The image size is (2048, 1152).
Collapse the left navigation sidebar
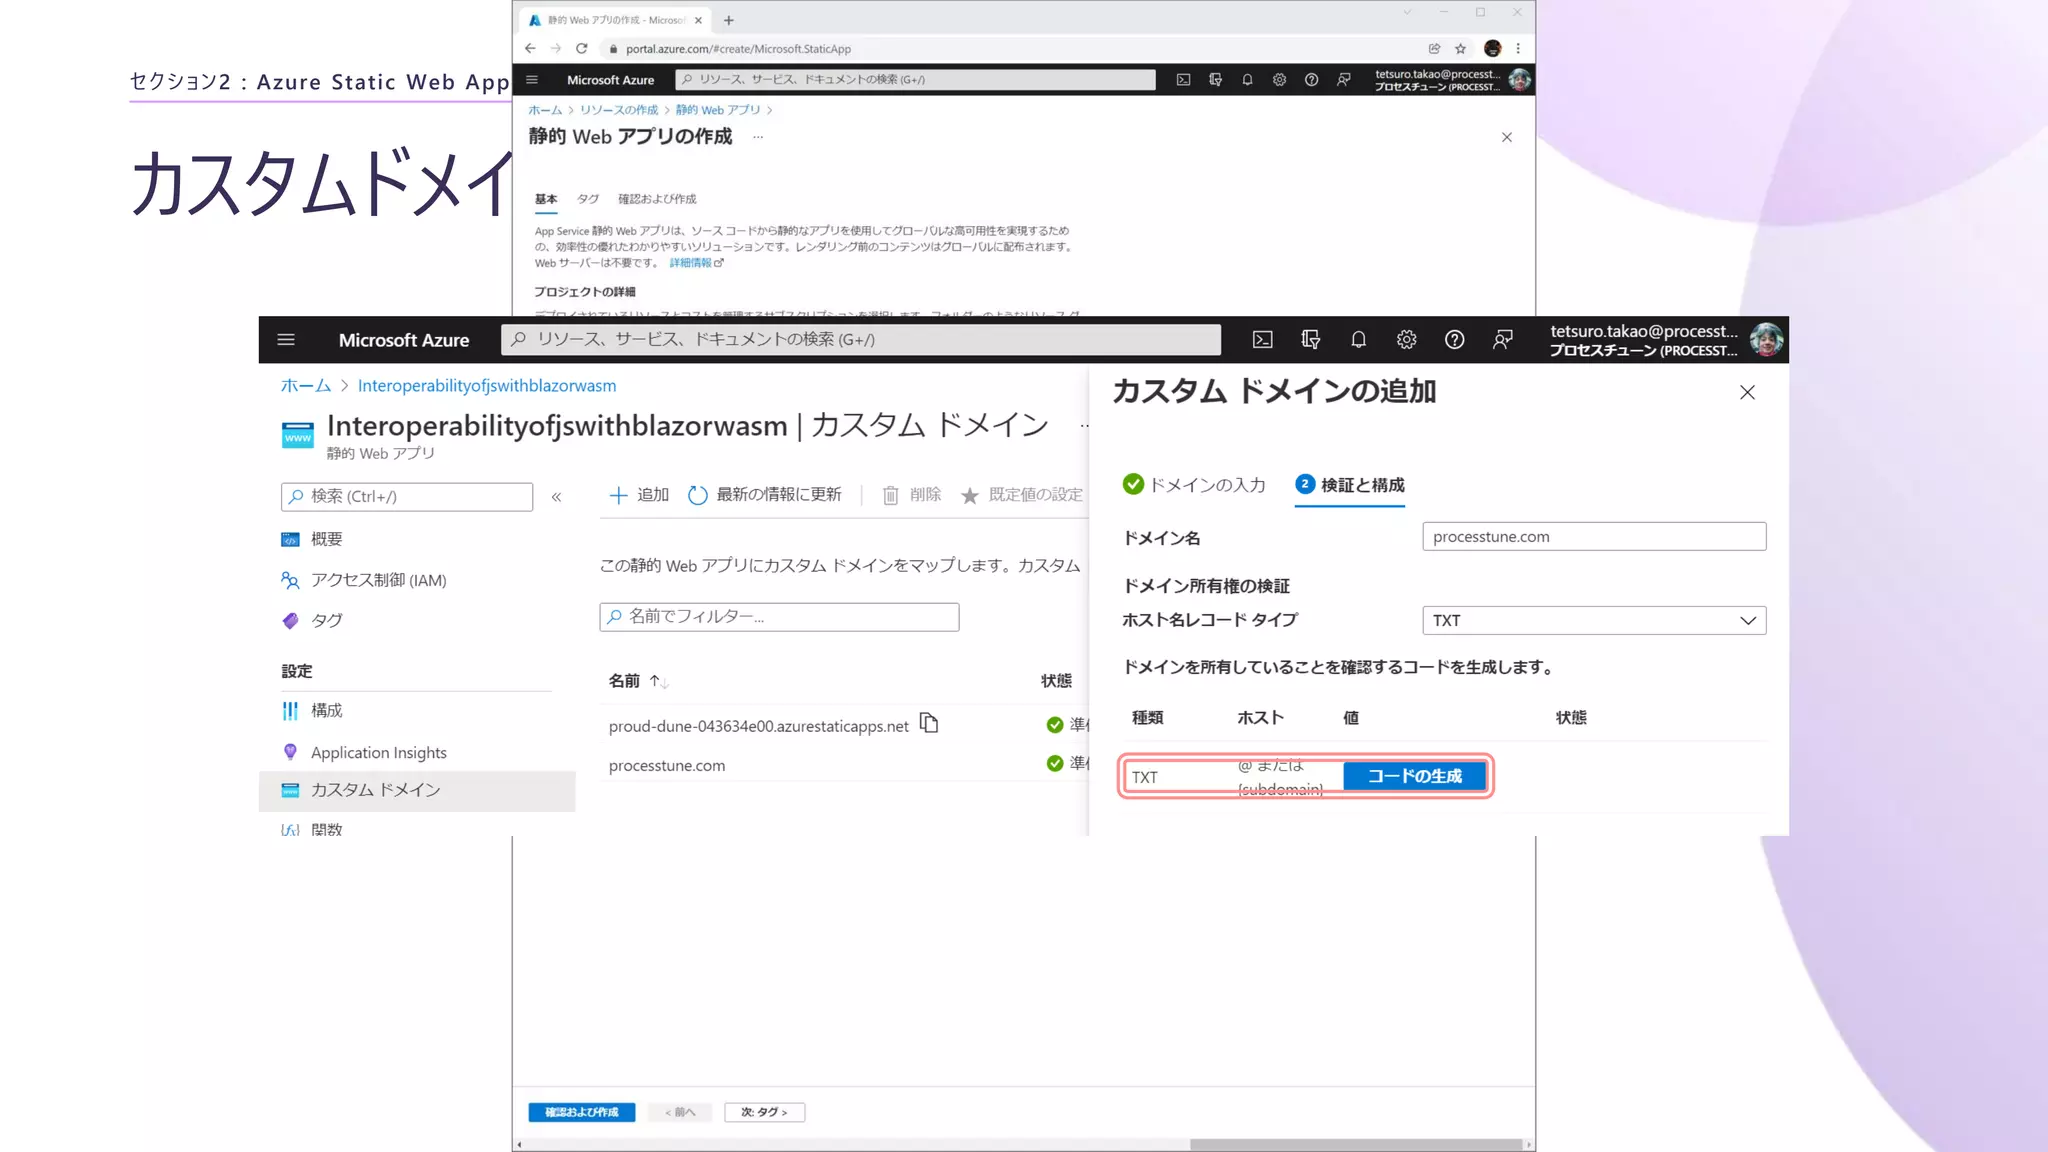coord(556,497)
